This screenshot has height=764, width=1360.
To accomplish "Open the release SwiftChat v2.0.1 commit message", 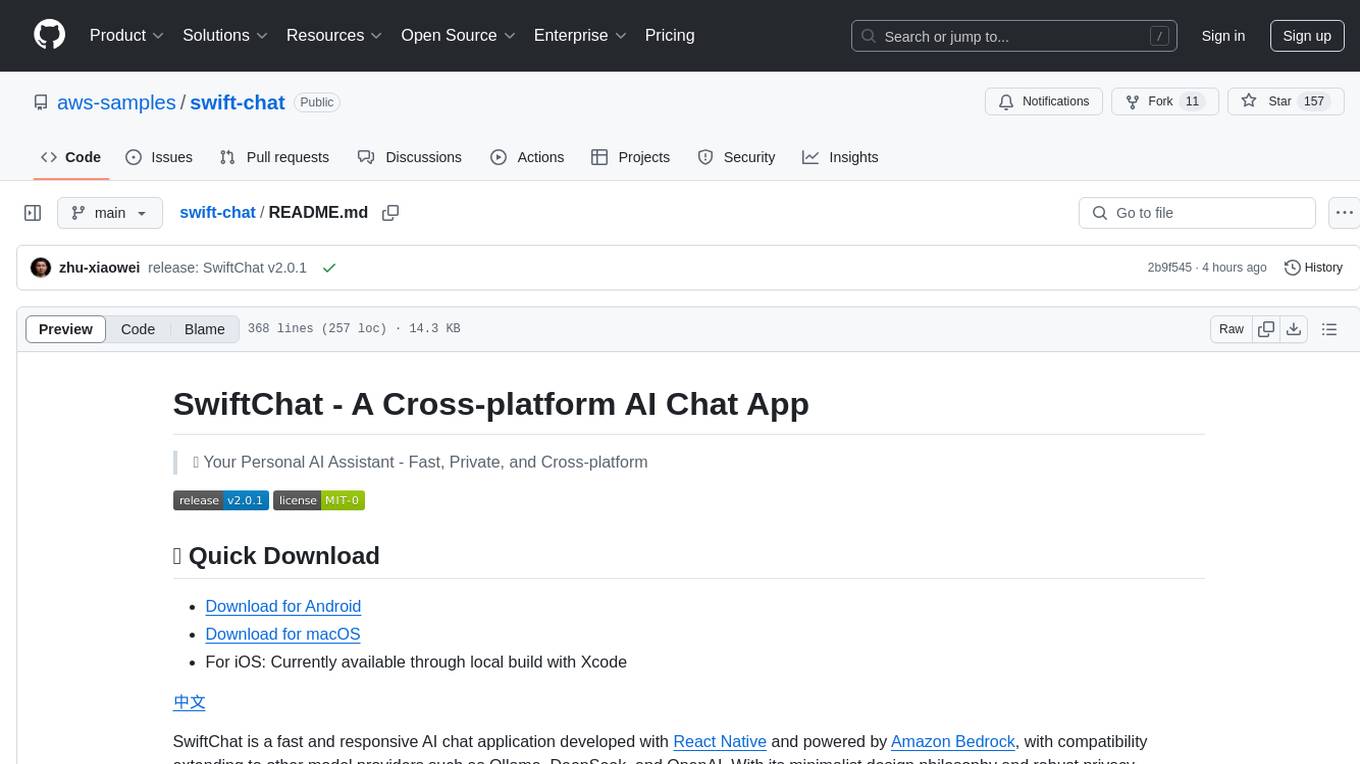I will (x=227, y=267).
